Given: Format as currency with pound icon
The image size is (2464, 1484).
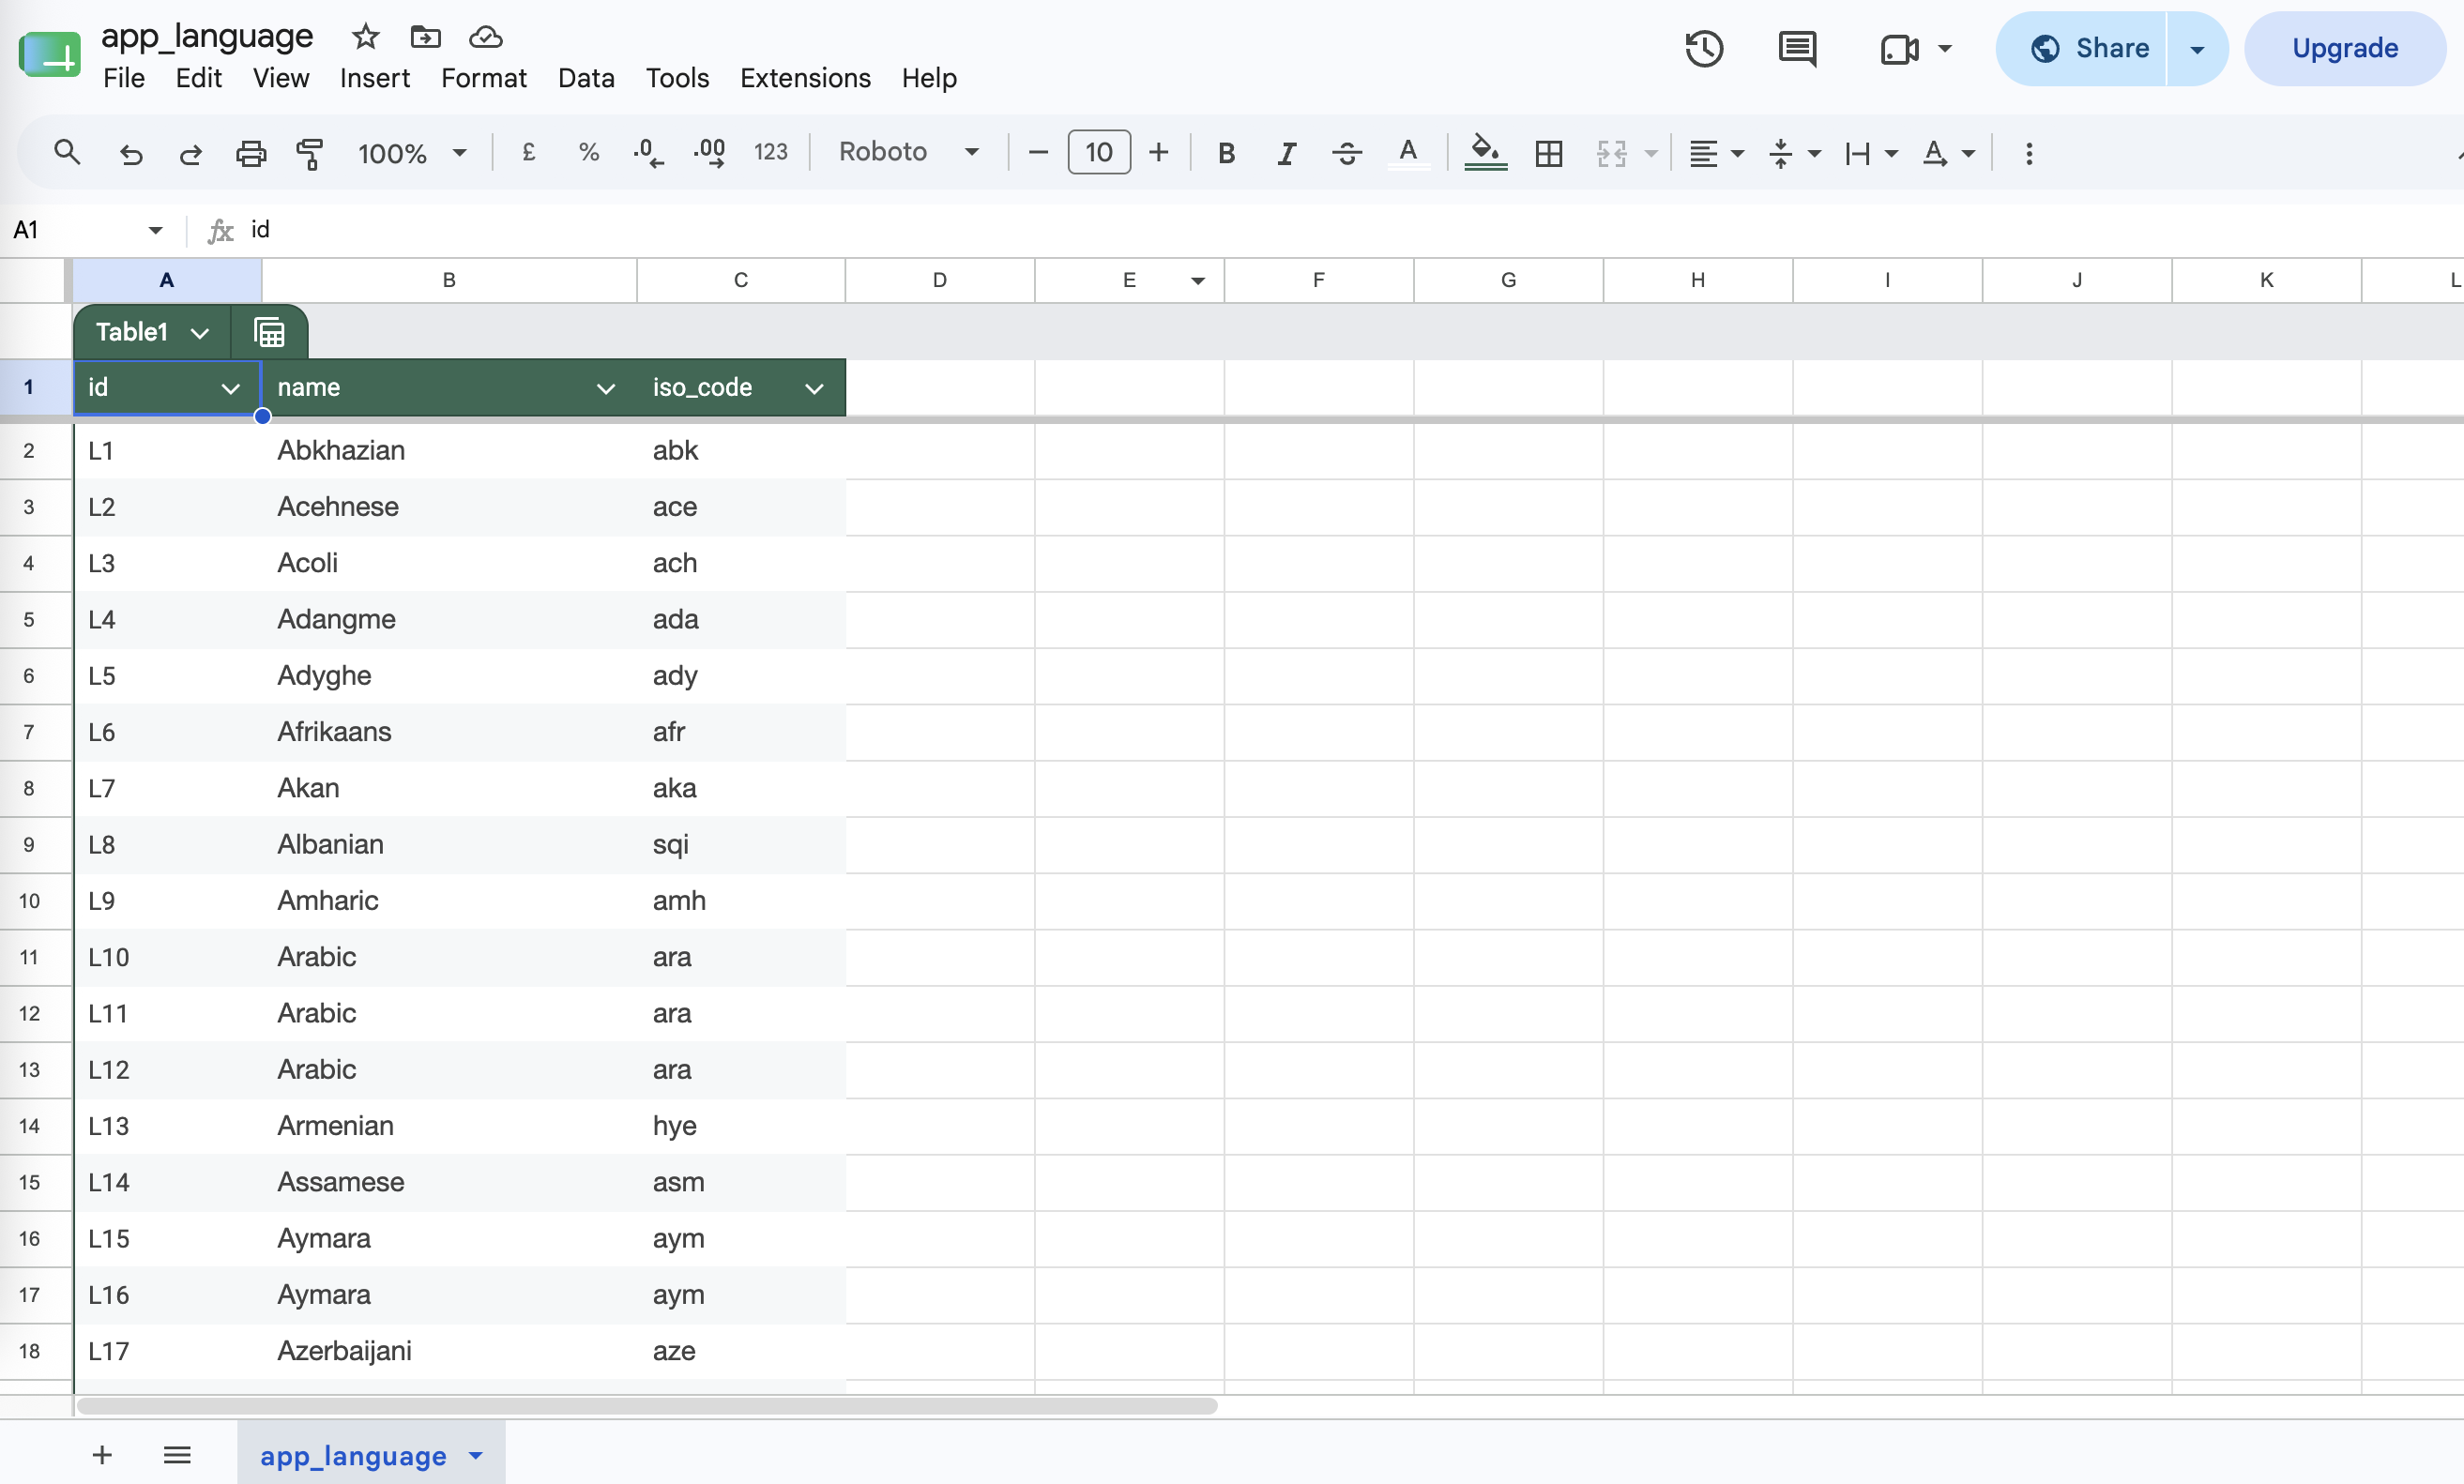Looking at the screenshot, I should (529, 153).
